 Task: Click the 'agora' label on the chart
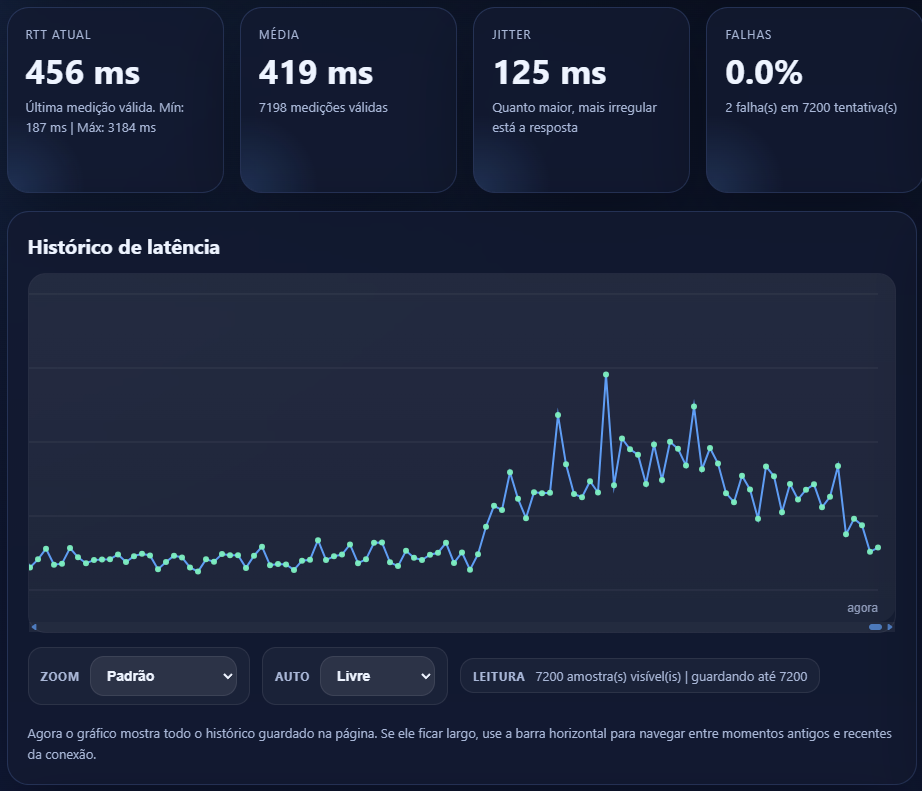coord(862,608)
